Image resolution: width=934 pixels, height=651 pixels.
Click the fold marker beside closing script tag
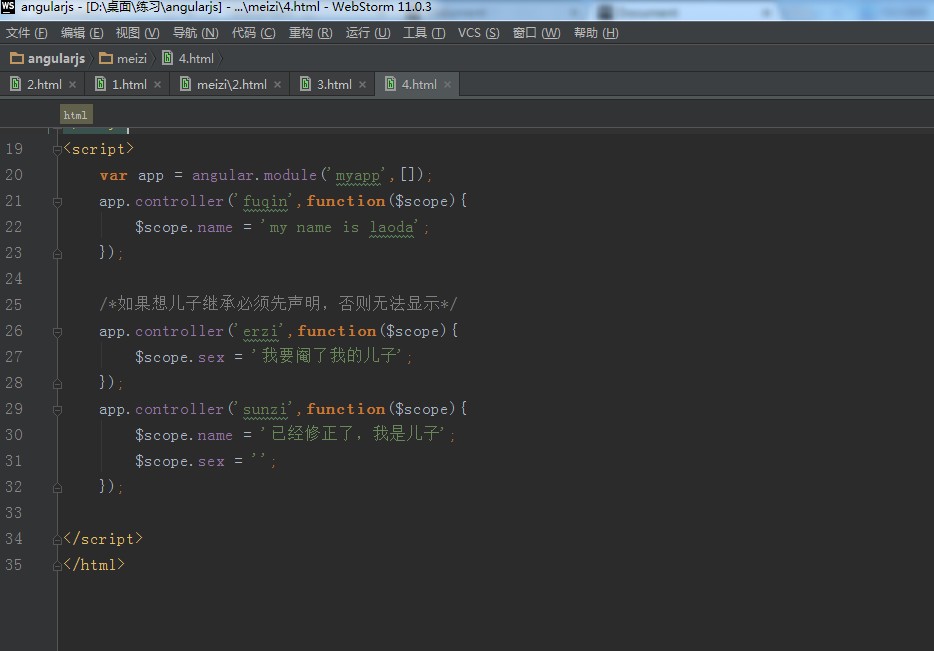pyautogui.click(x=57, y=540)
